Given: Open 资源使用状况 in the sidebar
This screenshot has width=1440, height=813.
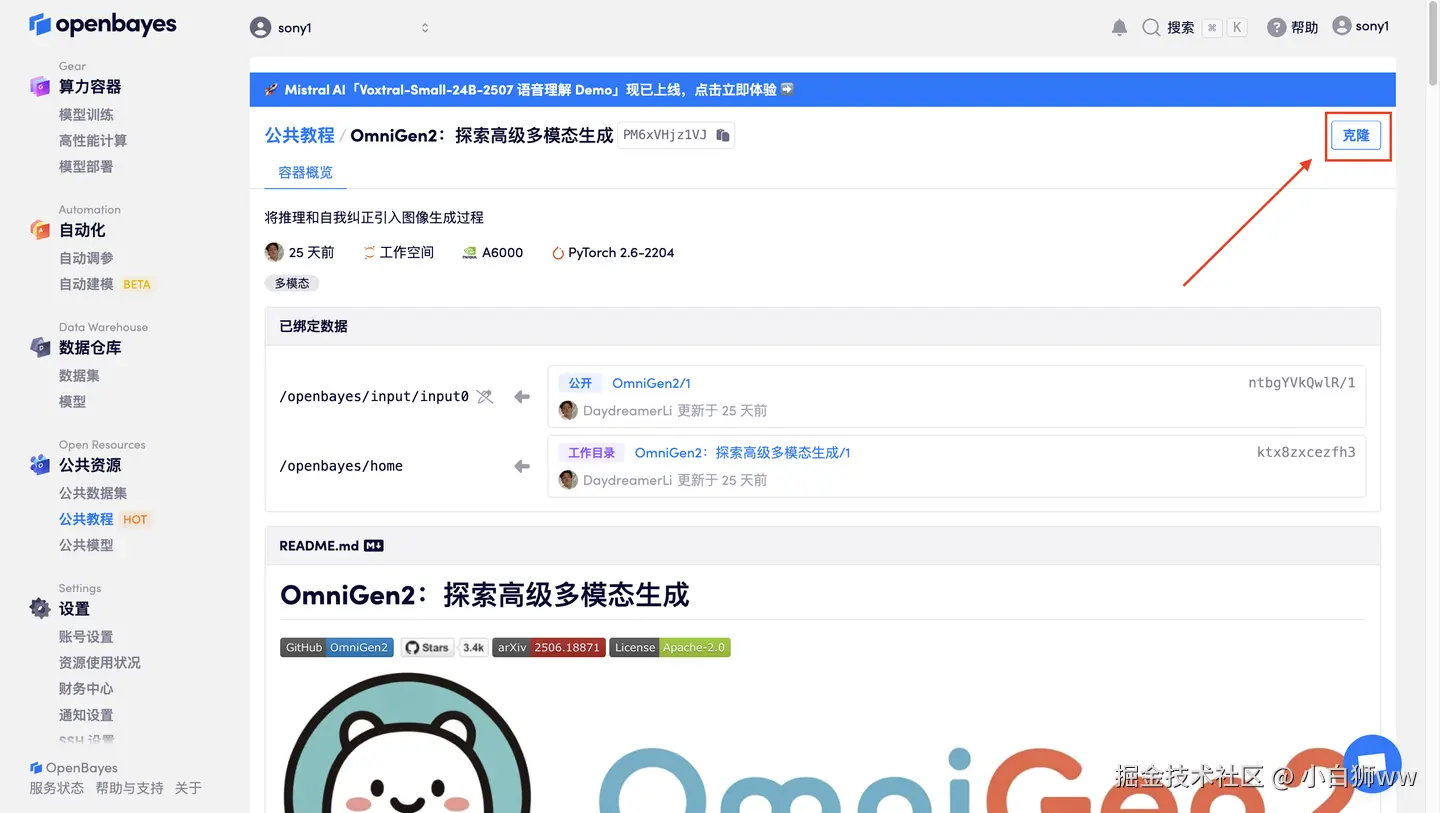Looking at the screenshot, I should pyautogui.click(x=100, y=662).
